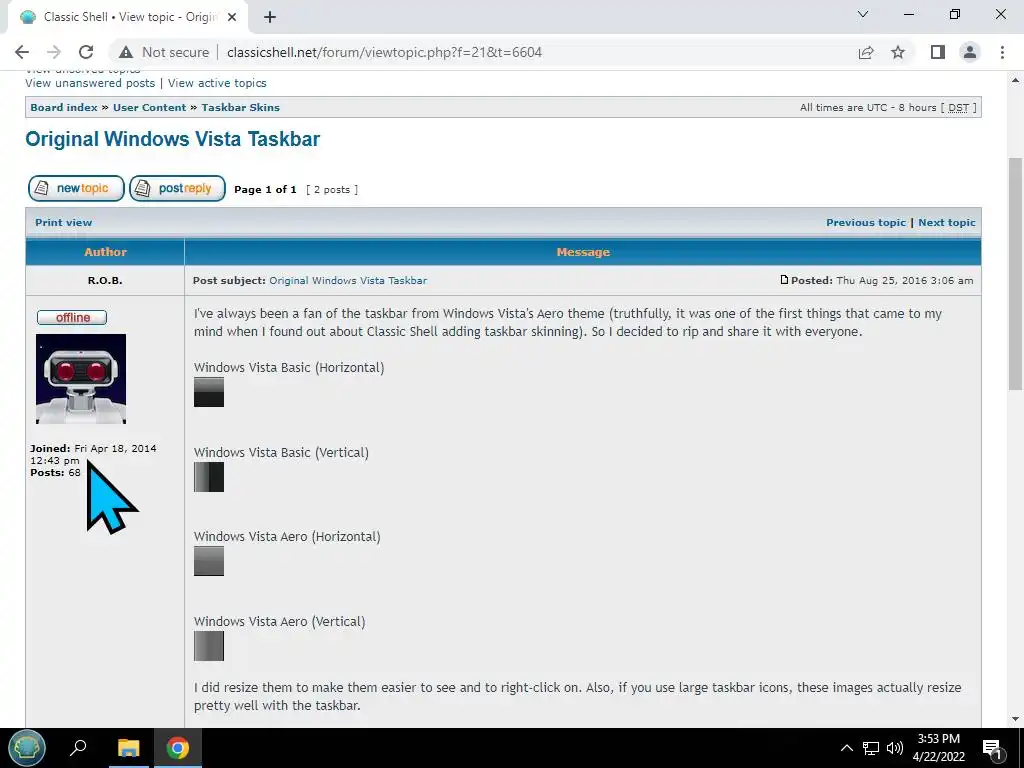Open Windows Vista Aero (Horizontal) image
This screenshot has width=1024, height=768.
[x=209, y=561]
